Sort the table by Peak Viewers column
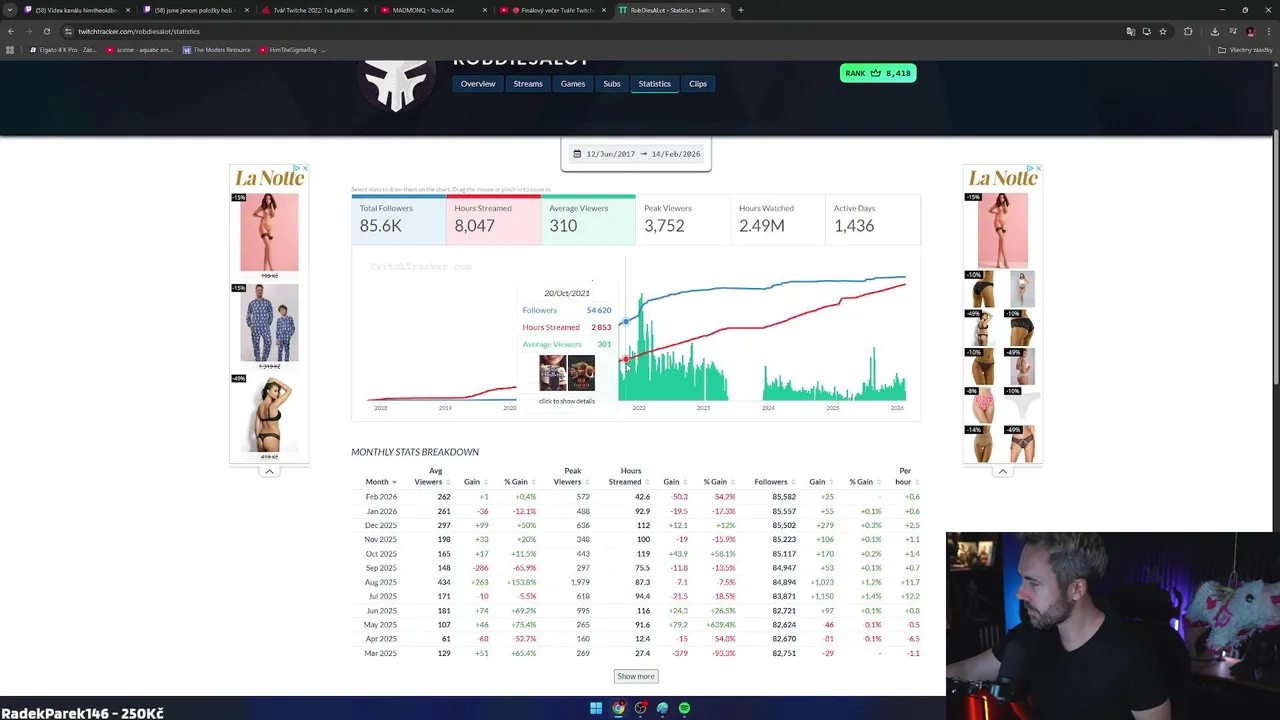 (573, 476)
